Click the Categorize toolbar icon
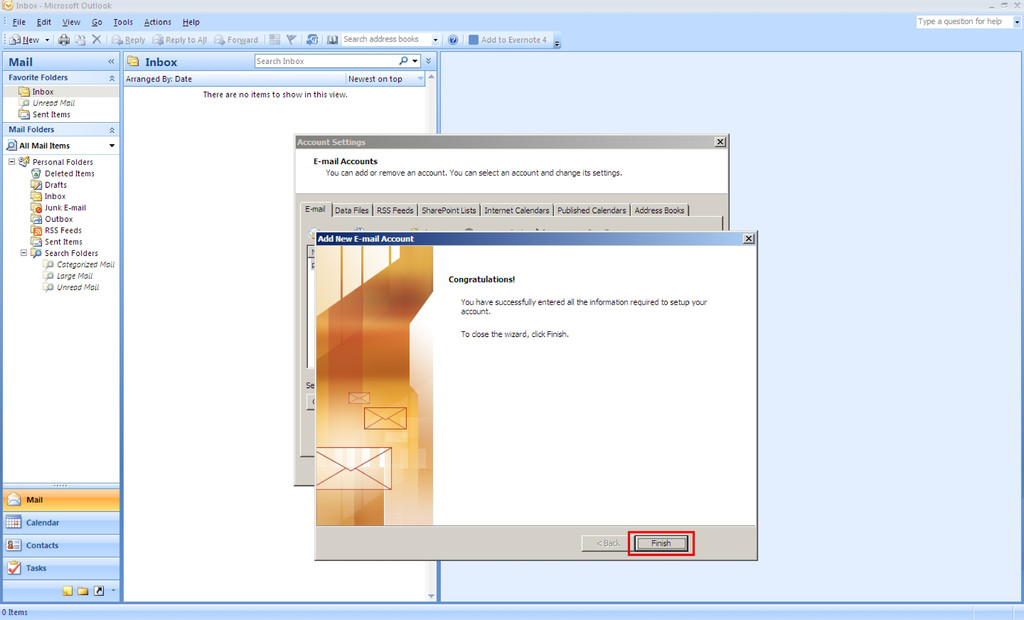The height and width of the screenshot is (620, 1024). 275,40
